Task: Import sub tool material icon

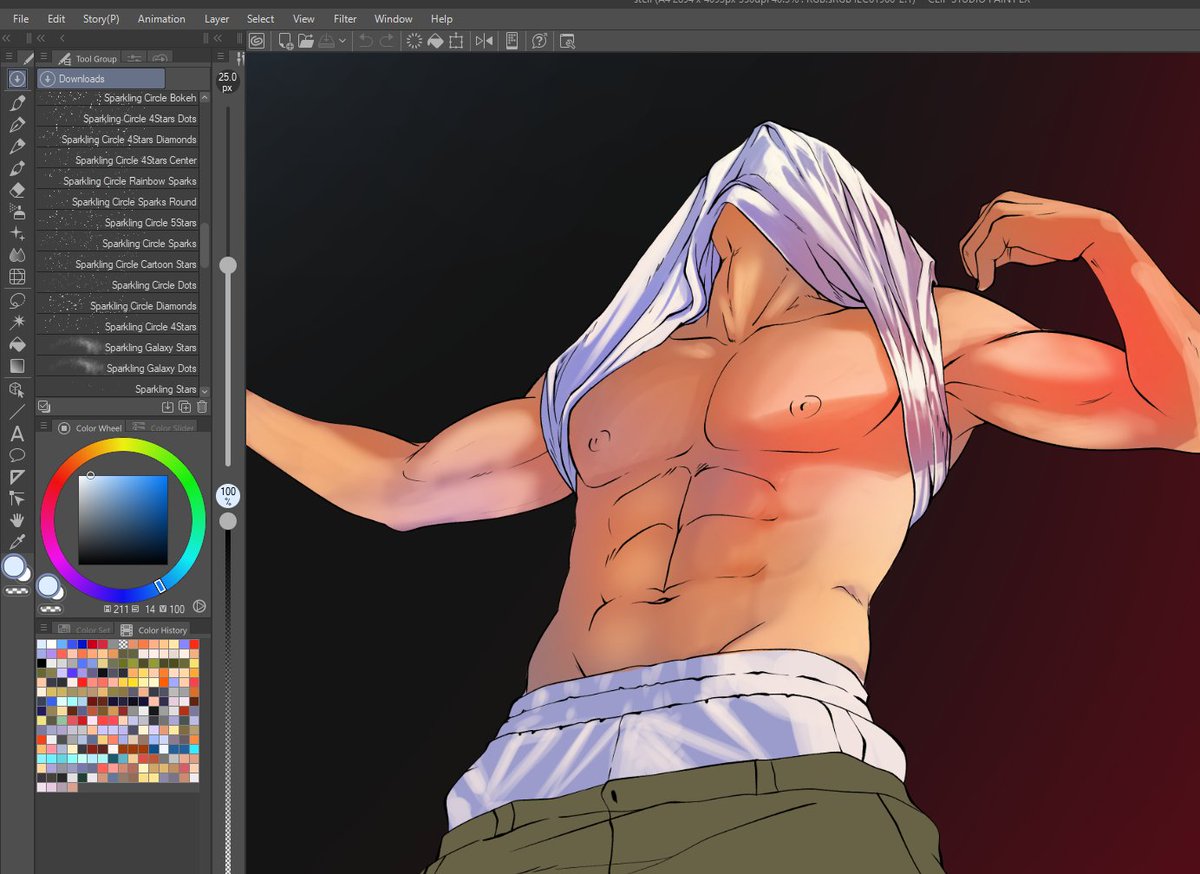Action: (x=168, y=407)
